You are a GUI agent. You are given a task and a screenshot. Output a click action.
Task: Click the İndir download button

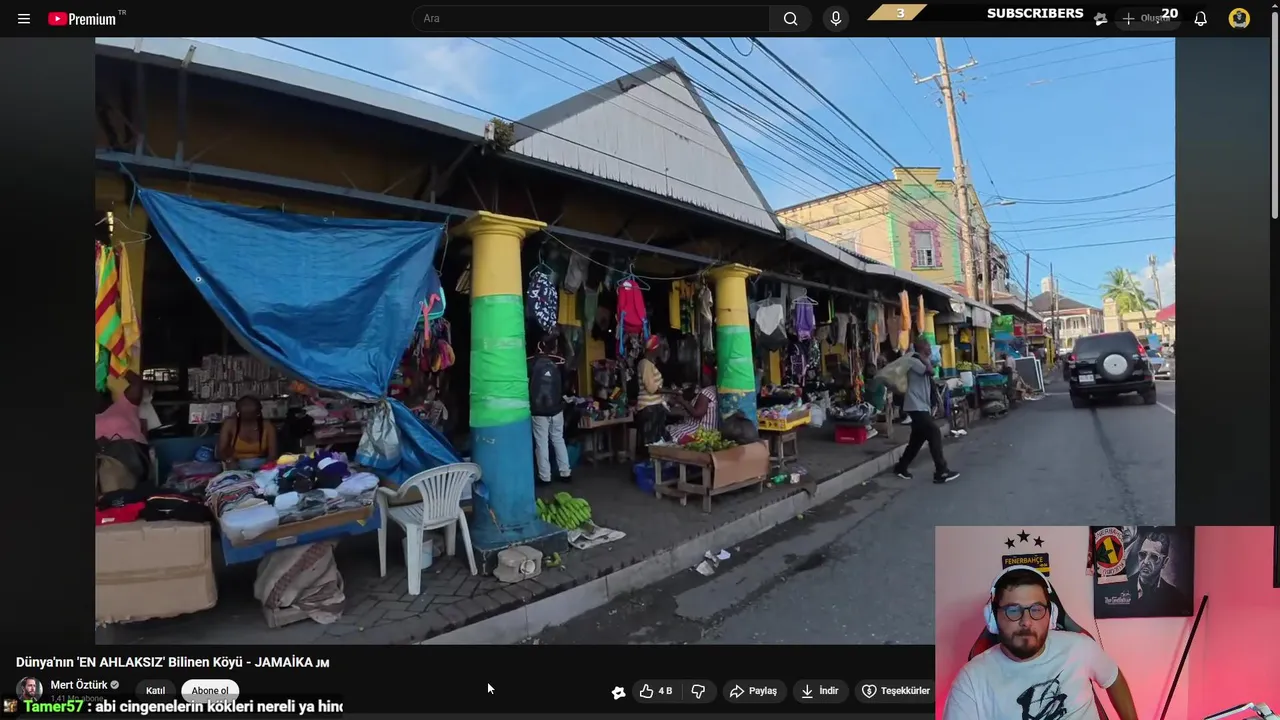tap(820, 691)
